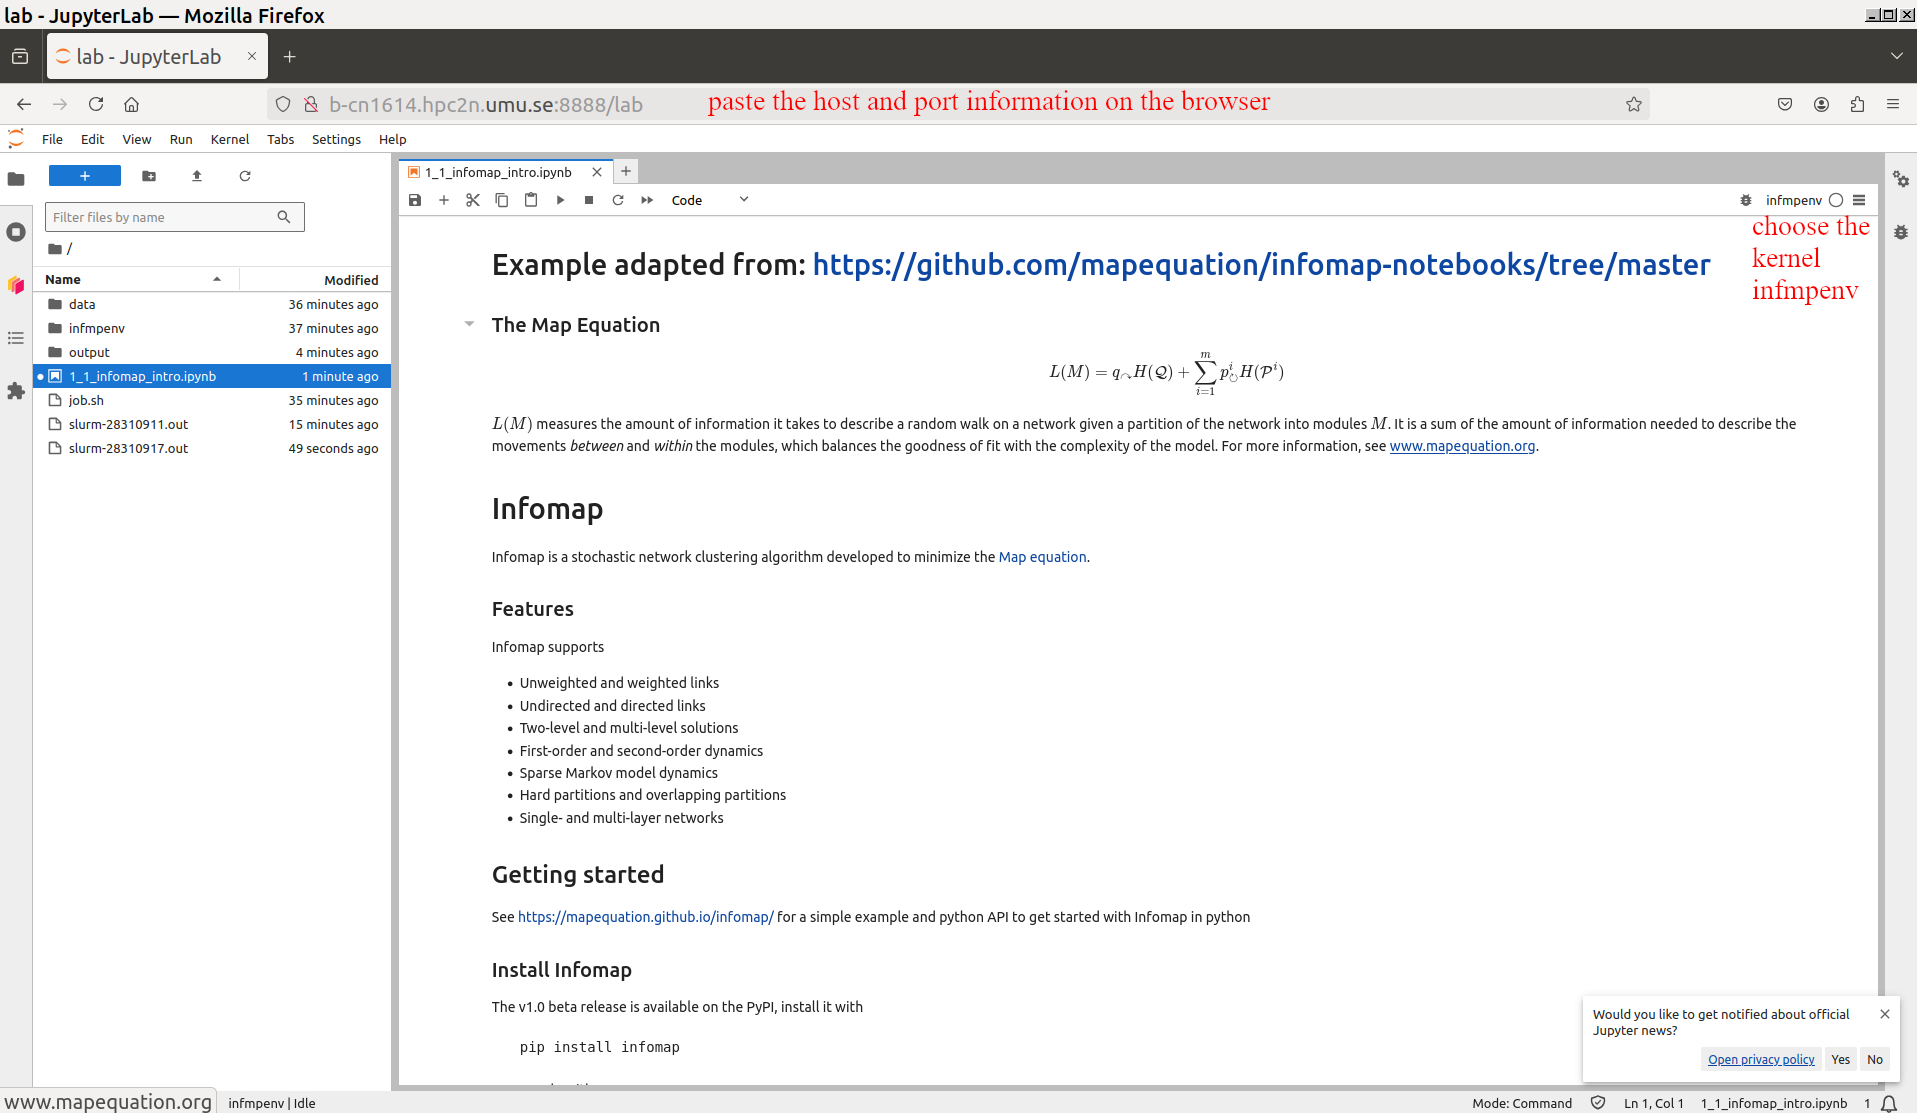Click the upload files icon

click(197, 176)
